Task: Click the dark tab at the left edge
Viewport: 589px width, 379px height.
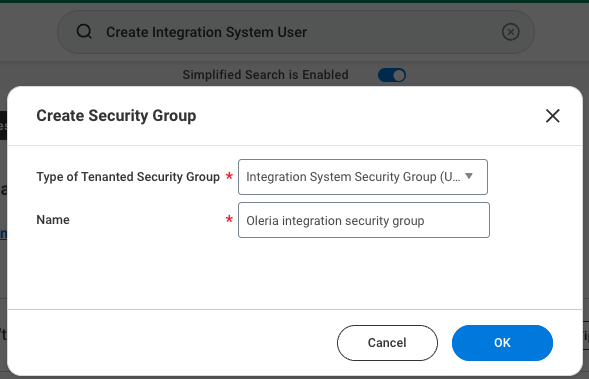Action: [x=3, y=125]
